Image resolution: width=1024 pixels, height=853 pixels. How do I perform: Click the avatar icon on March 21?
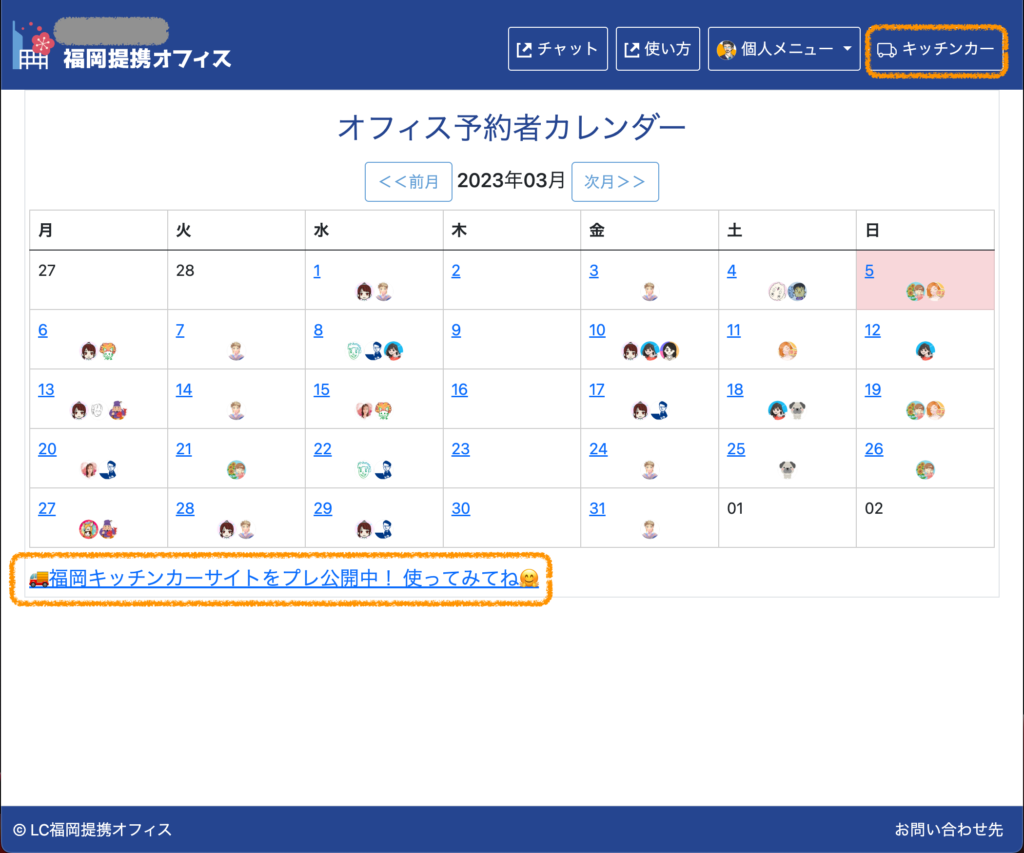click(x=236, y=469)
